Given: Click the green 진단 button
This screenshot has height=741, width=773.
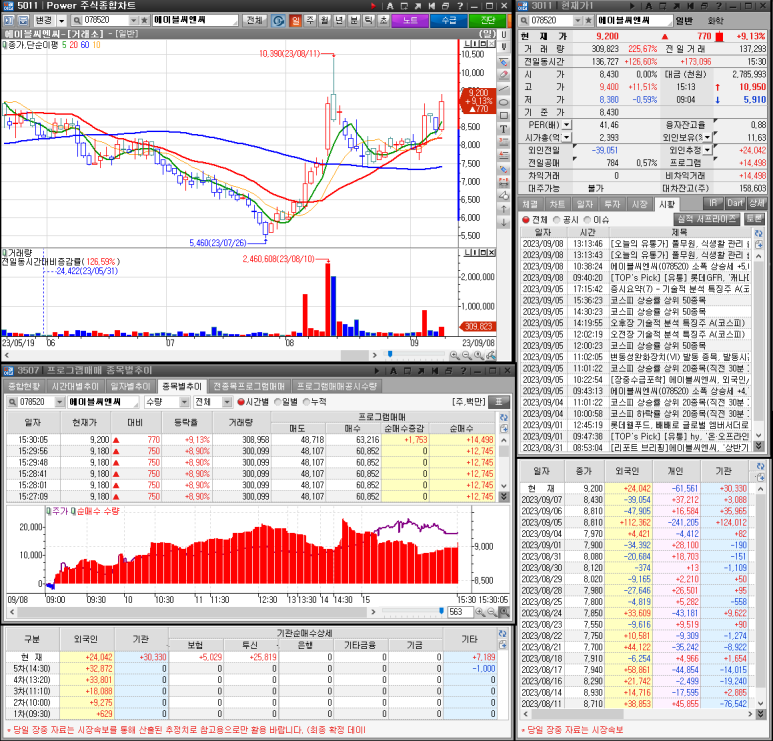Looking at the screenshot, I should pos(487,20).
